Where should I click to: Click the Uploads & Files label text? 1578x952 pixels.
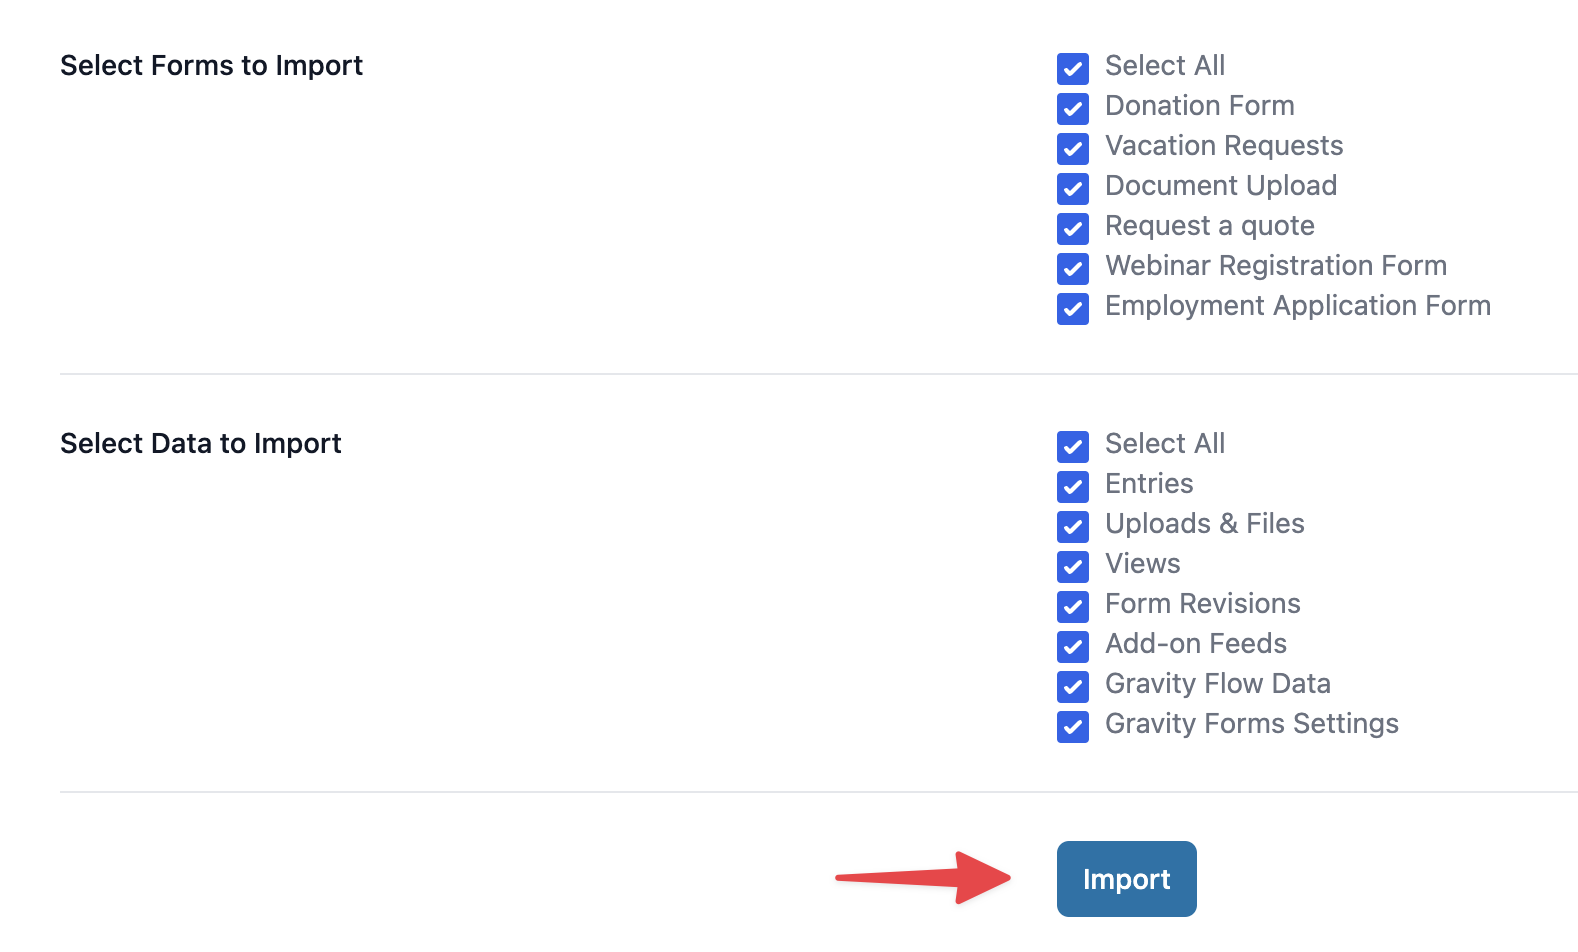pos(1204,524)
